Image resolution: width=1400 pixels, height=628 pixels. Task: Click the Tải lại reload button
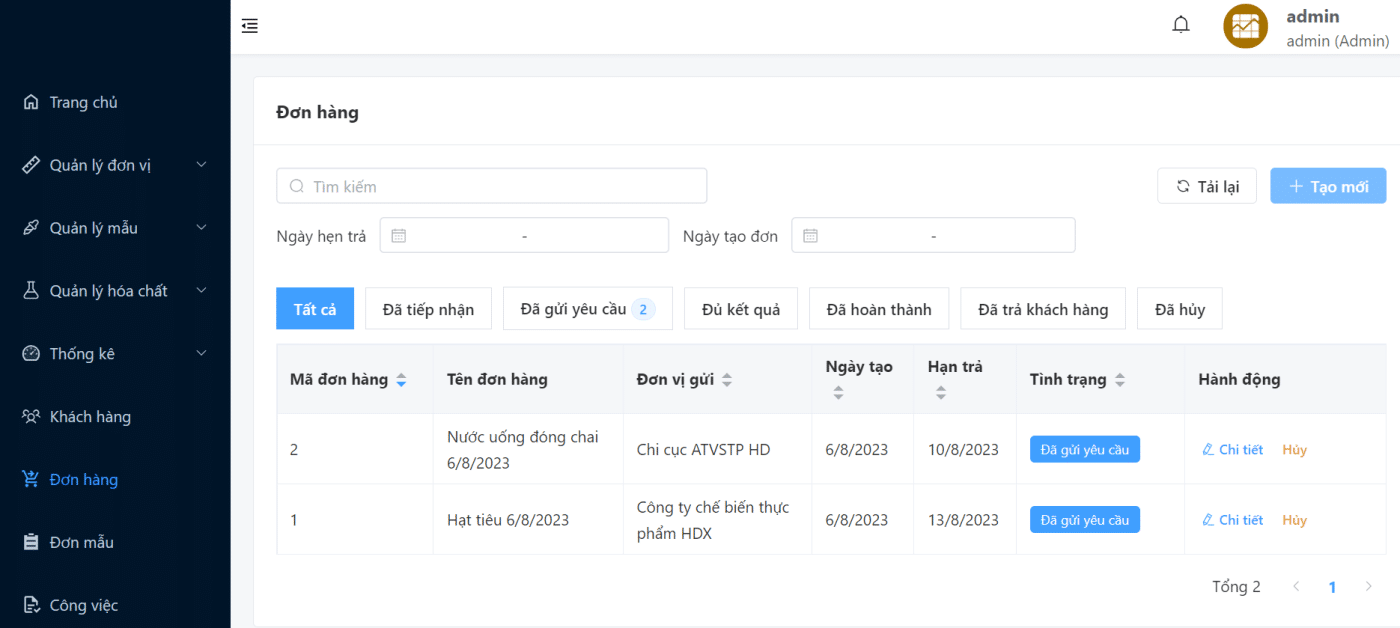click(1207, 186)
